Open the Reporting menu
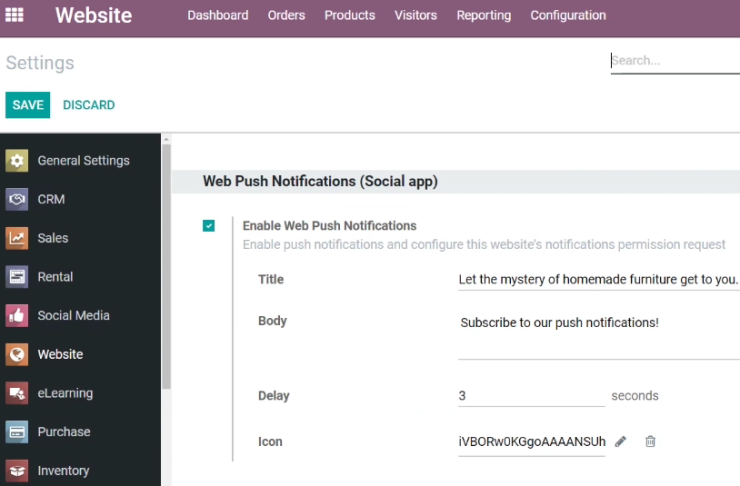Image resolution: width=740 pixels, height=486 pixels. [x=483, y=15]
